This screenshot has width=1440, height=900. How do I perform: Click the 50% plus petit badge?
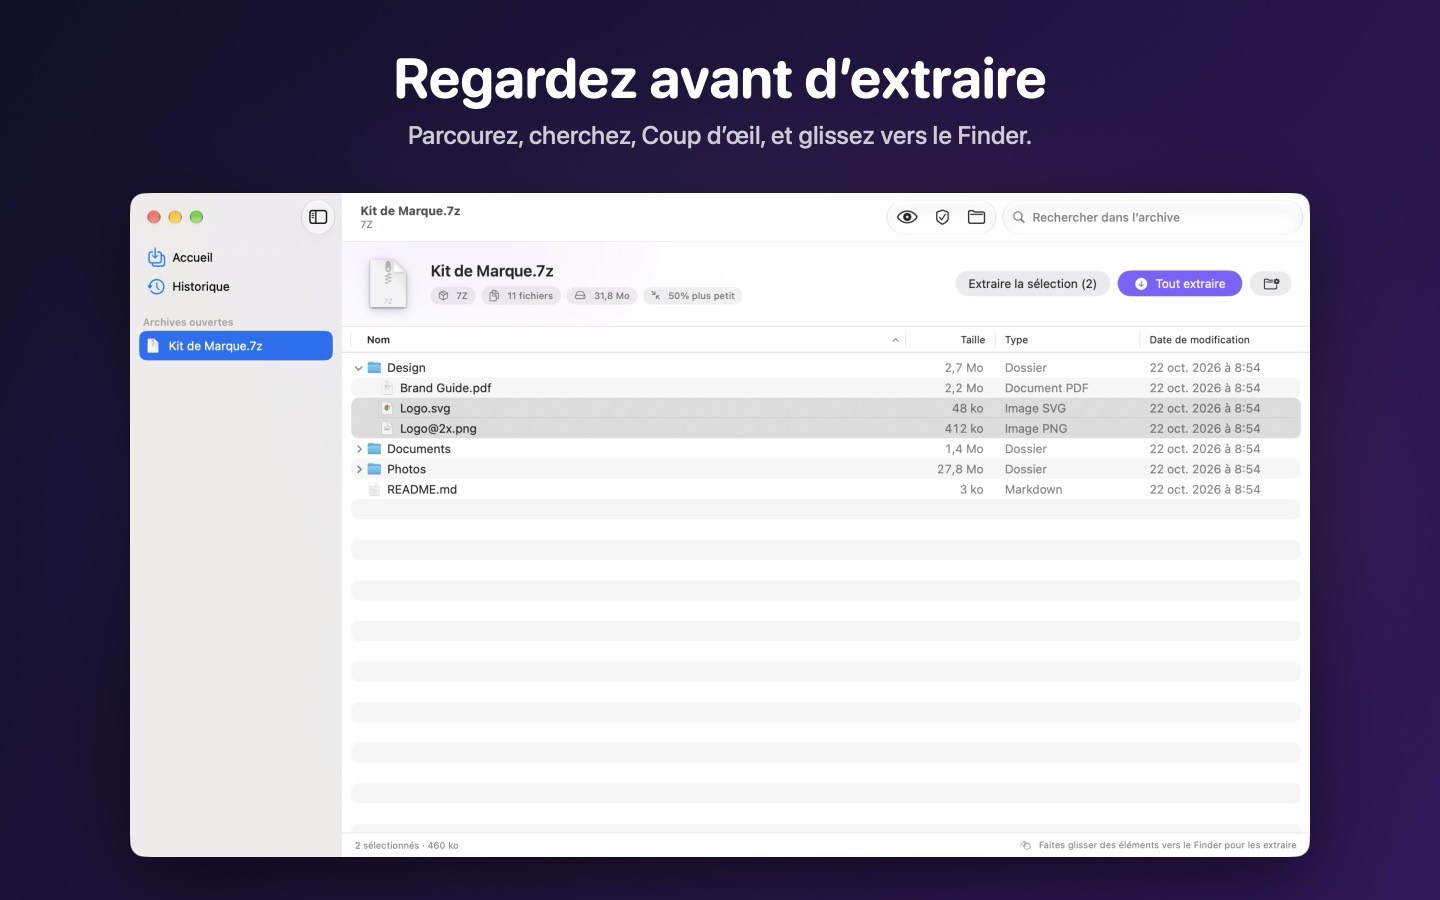(692, 296)
